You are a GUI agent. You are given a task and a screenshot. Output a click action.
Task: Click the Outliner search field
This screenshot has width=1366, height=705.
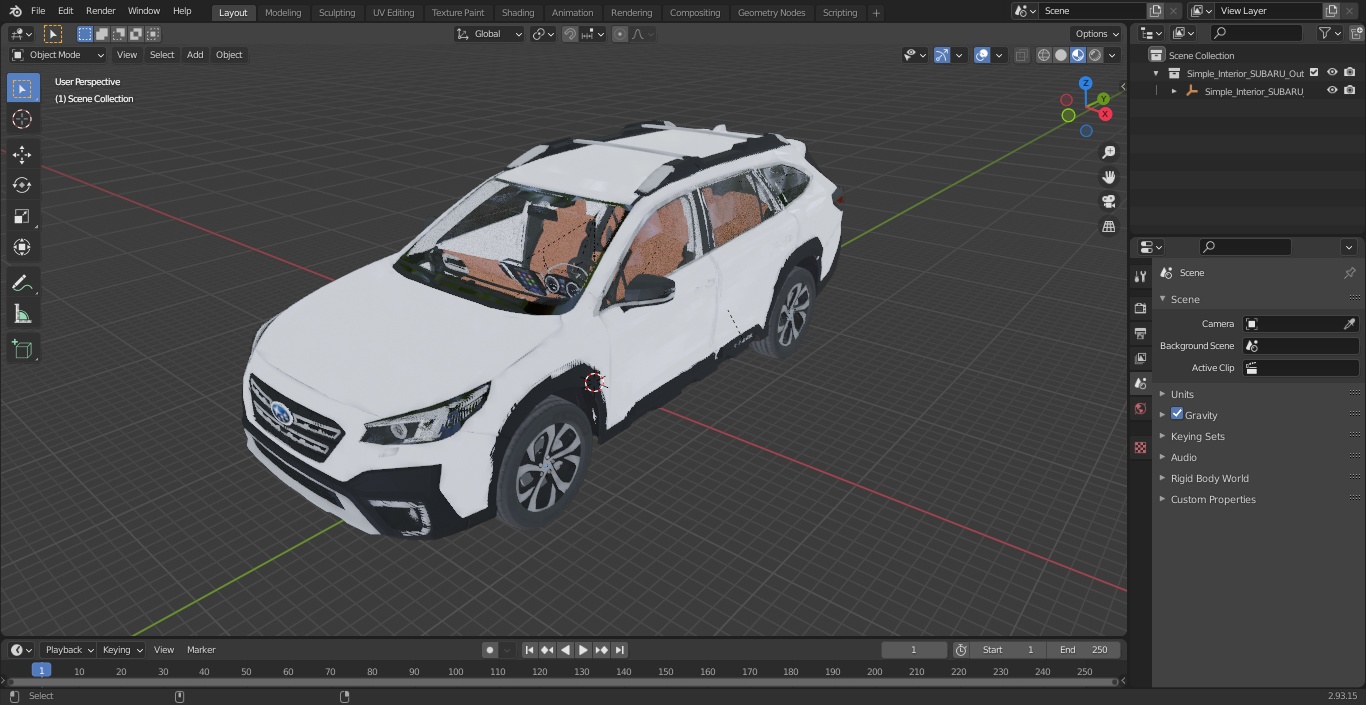pyautogui.click(x=1256, y=33)
